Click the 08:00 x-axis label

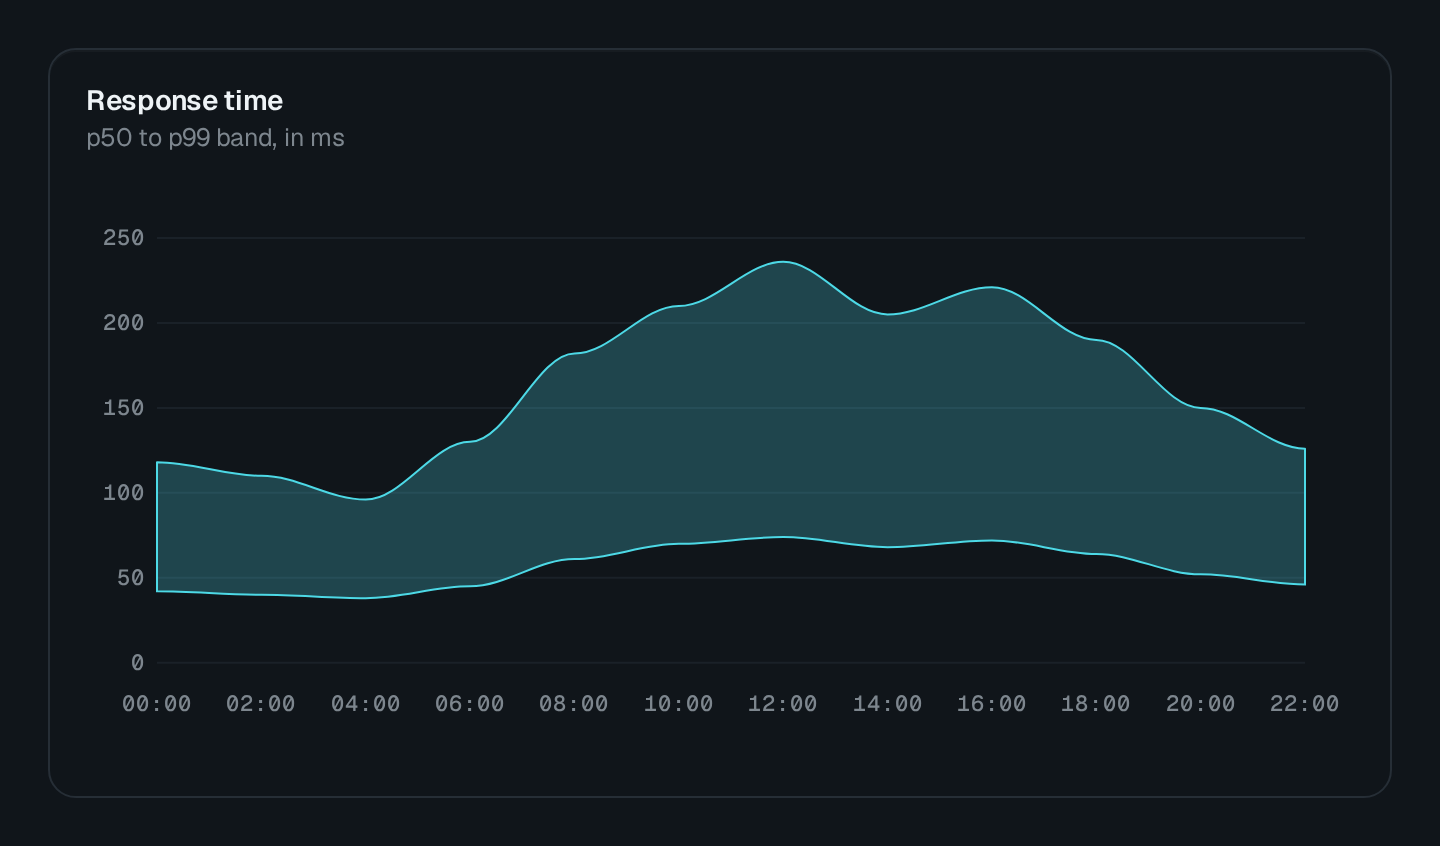click(x=574, y=704)
